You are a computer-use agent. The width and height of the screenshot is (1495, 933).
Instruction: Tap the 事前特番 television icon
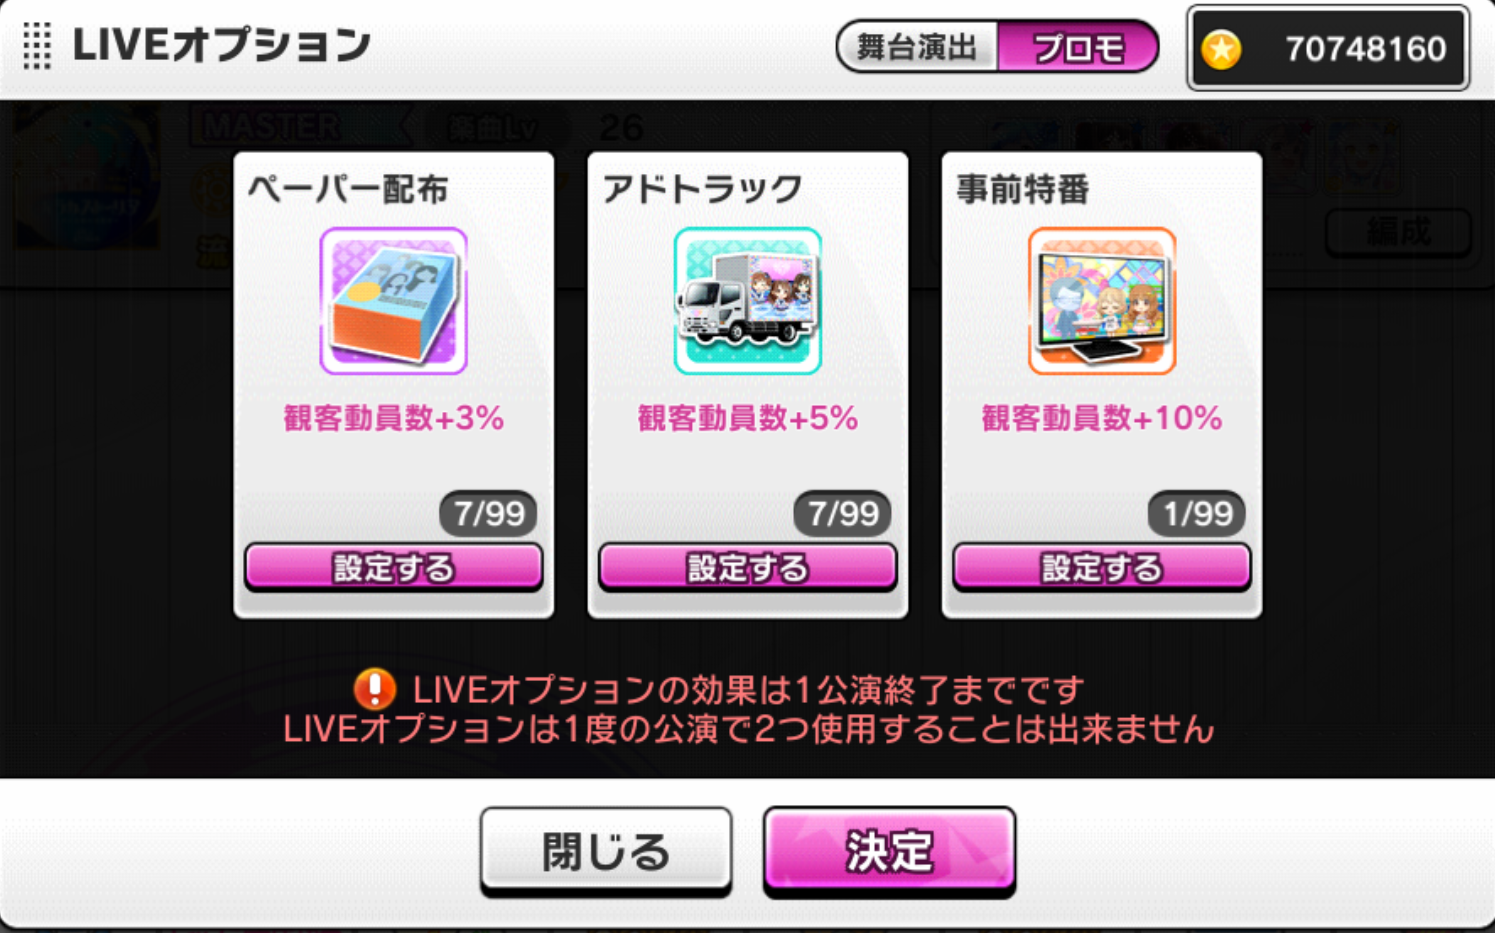[1102, 301]
